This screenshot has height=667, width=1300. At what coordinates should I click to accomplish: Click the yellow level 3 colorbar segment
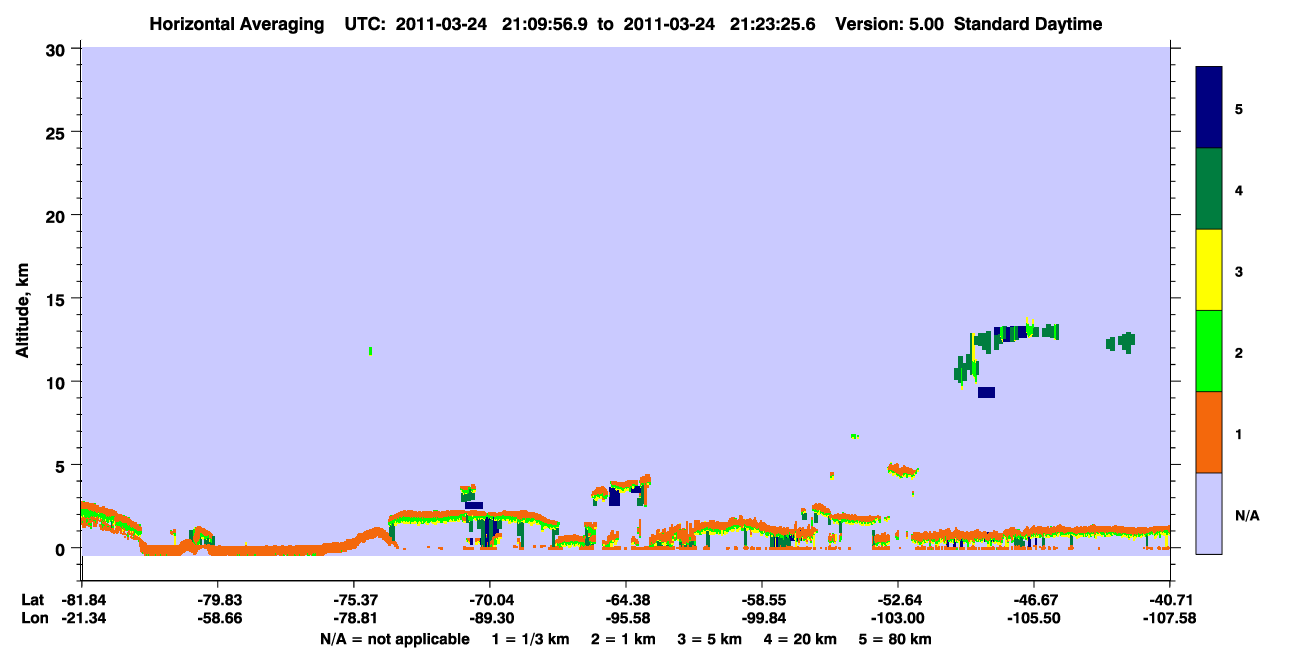(x=1209, y=270)
